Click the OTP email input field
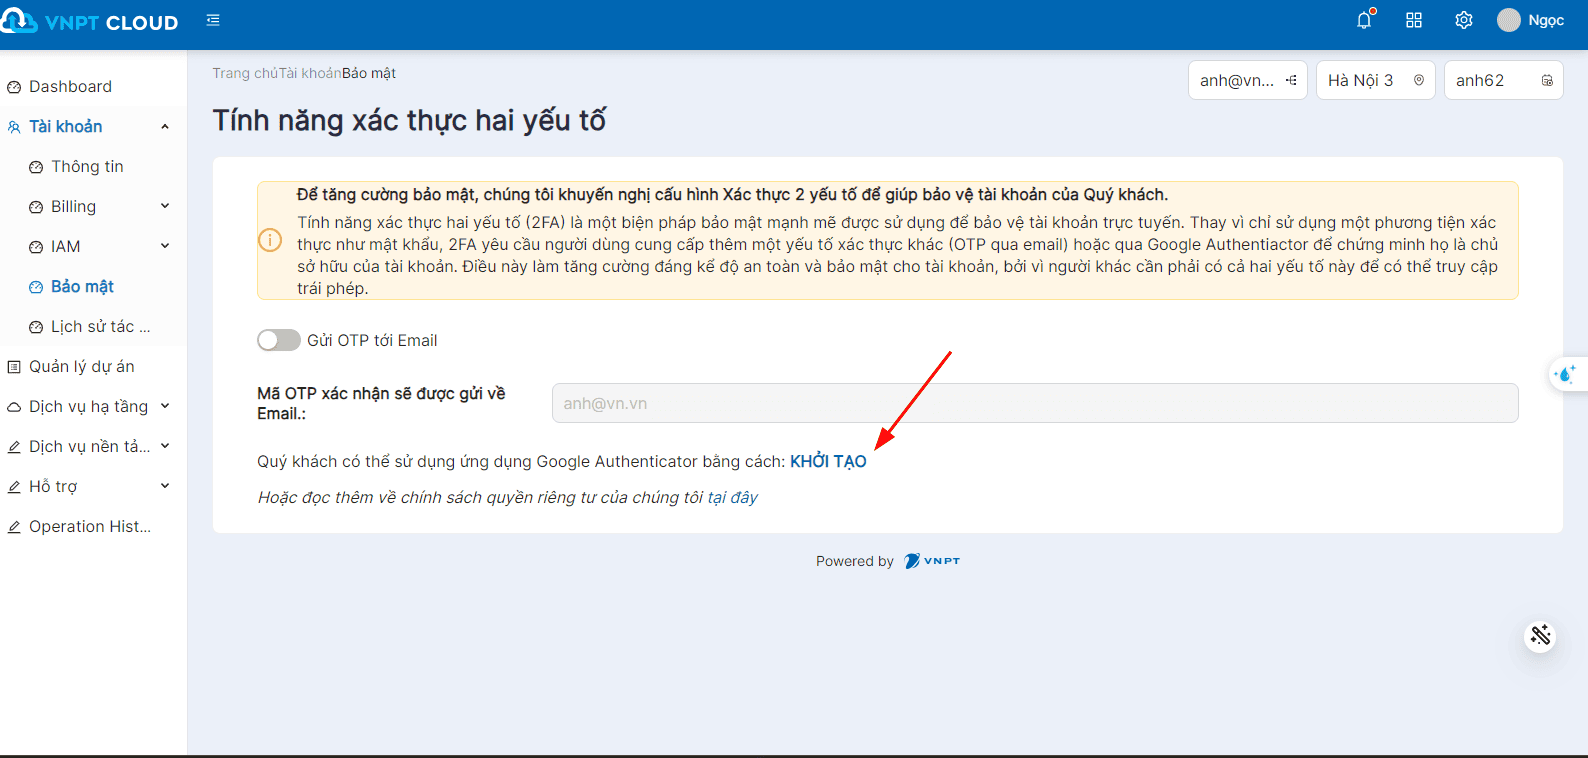The image size is (1588, 758). [1034, 403]
